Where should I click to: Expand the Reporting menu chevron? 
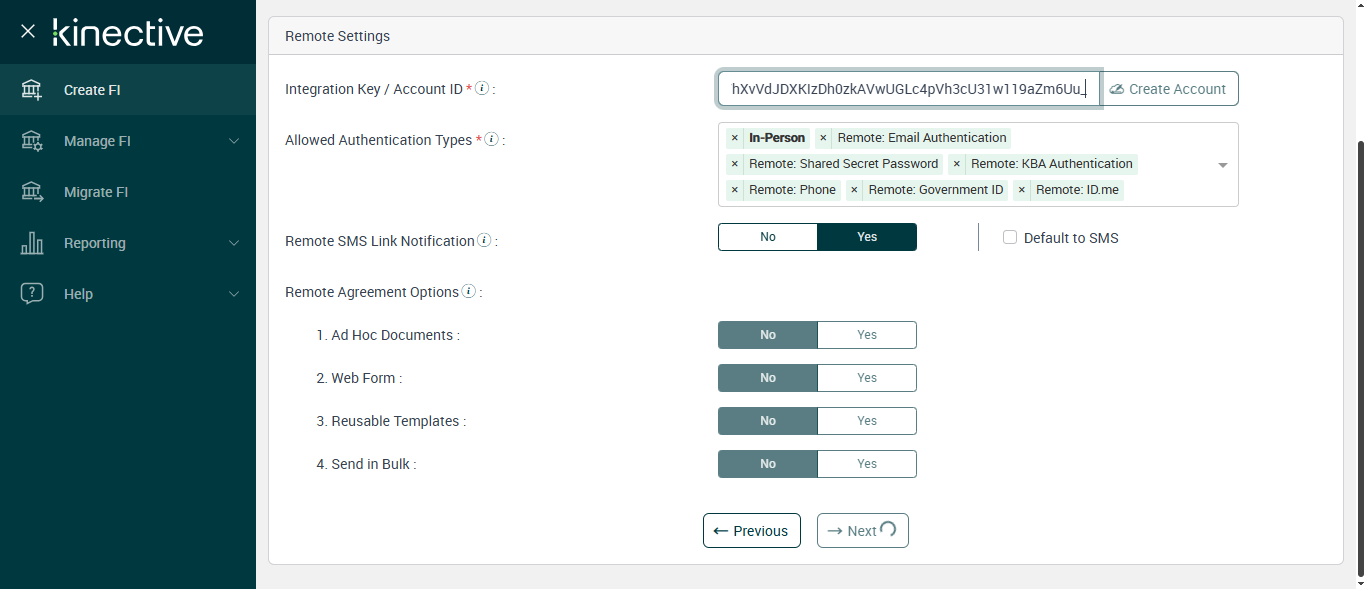click(x=234, y=243)
